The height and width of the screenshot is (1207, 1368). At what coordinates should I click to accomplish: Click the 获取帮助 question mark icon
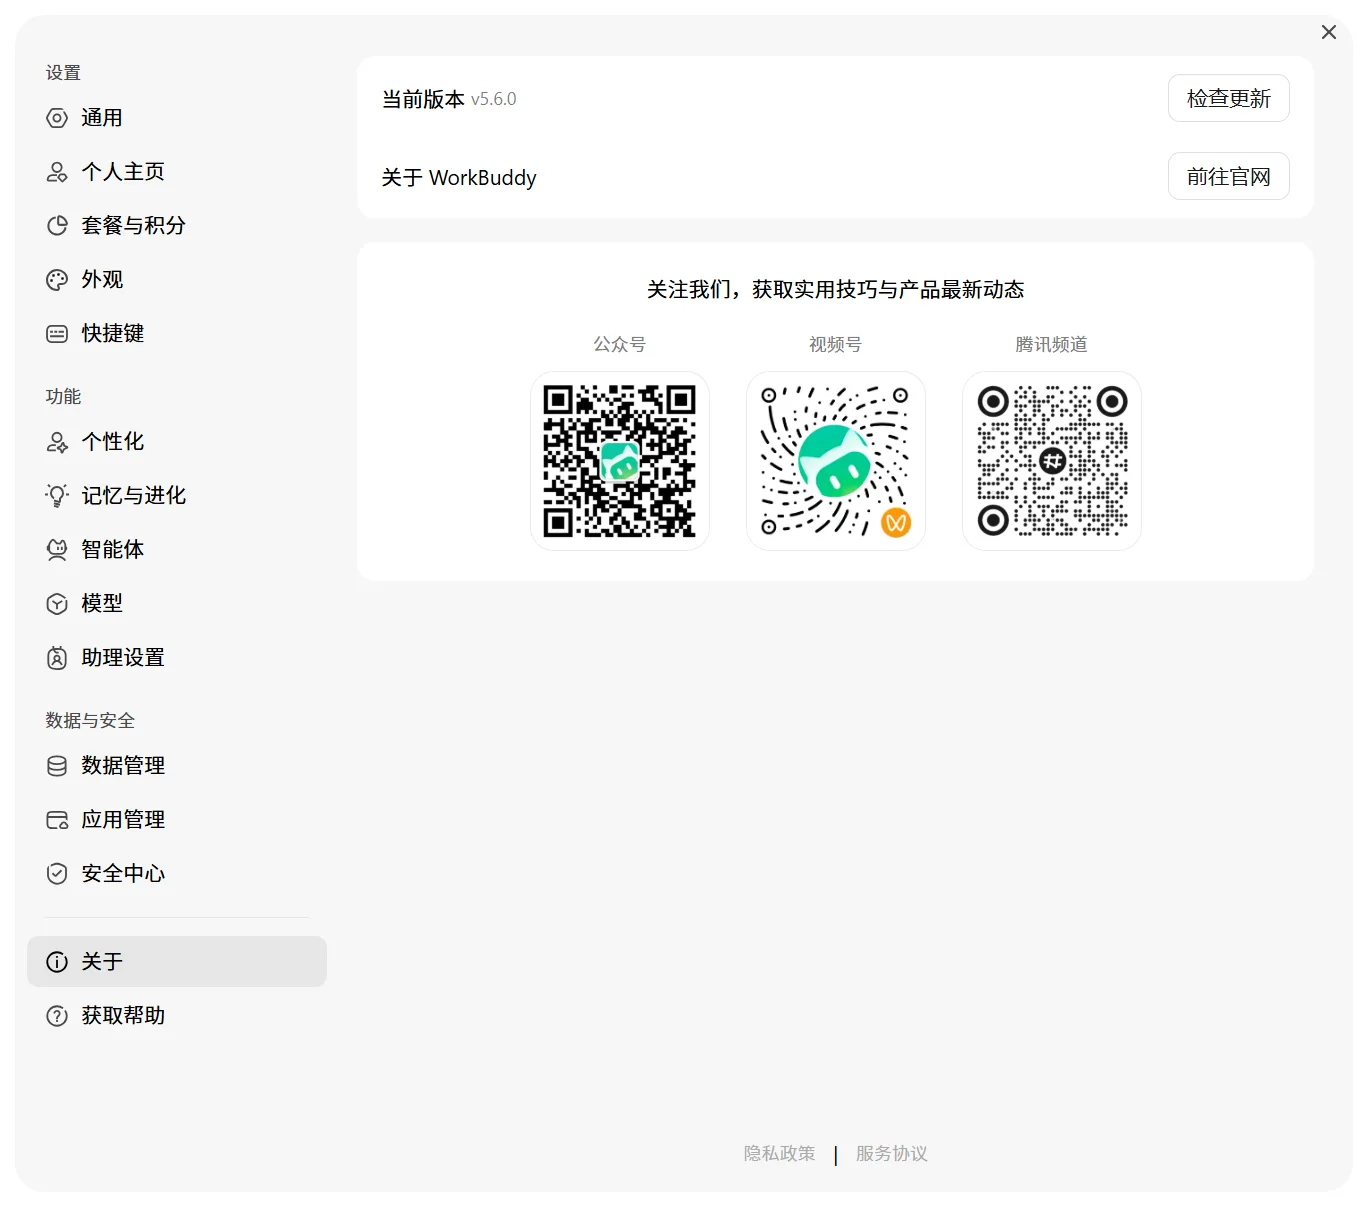click(x=57, y=1016)
